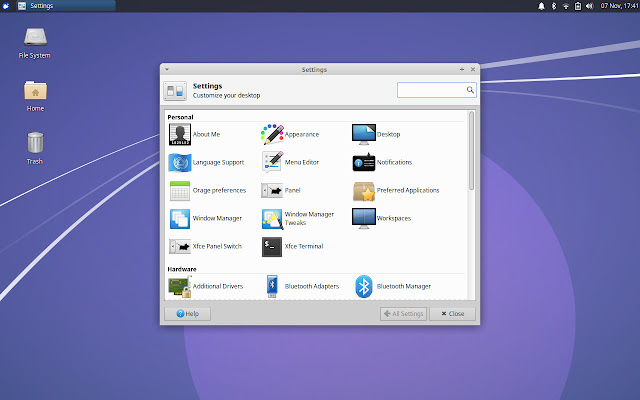Click the battery indicator icon
The width and height of the screenshot is (640, 400).
coord(578,6)
